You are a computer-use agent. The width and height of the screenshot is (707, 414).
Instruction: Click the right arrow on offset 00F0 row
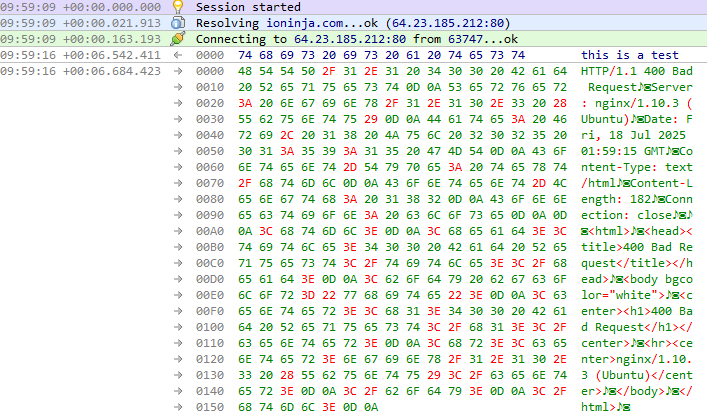[178, 311]
